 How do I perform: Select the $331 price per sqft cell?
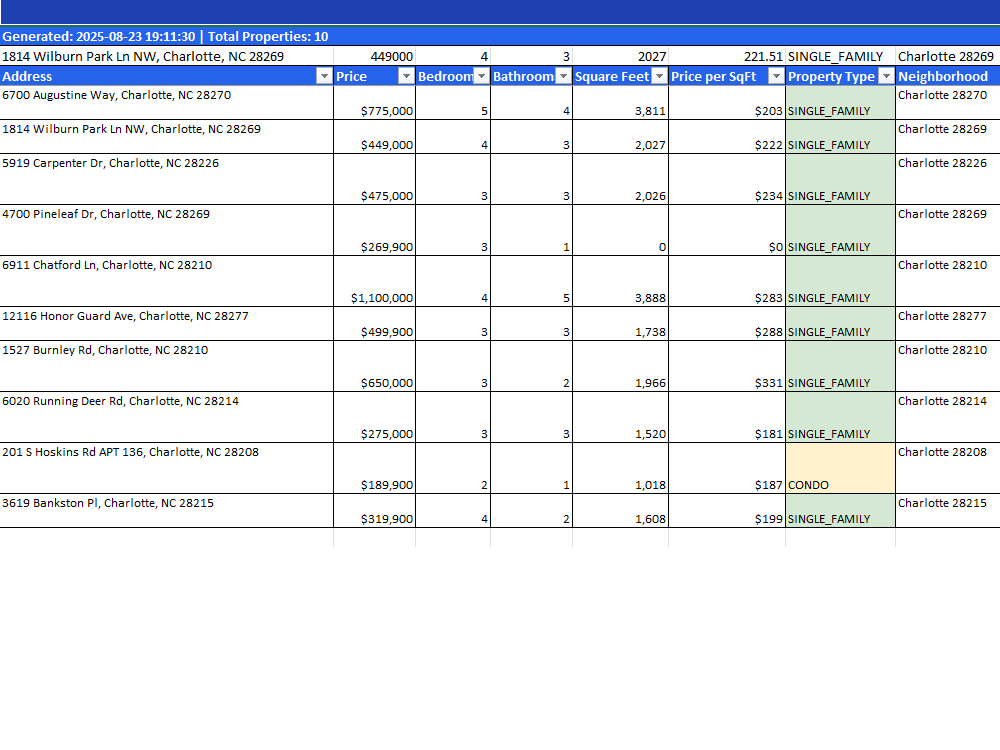pyautogui.click(x=727, y=366)
